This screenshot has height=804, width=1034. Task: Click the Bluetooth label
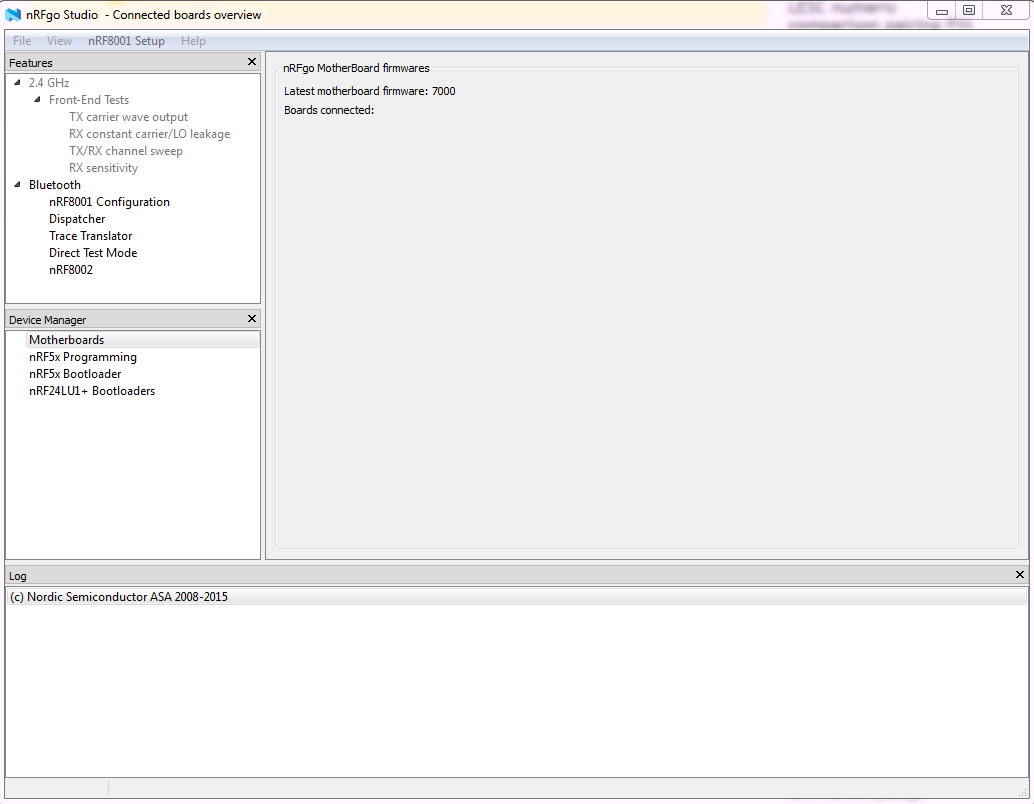55,185
